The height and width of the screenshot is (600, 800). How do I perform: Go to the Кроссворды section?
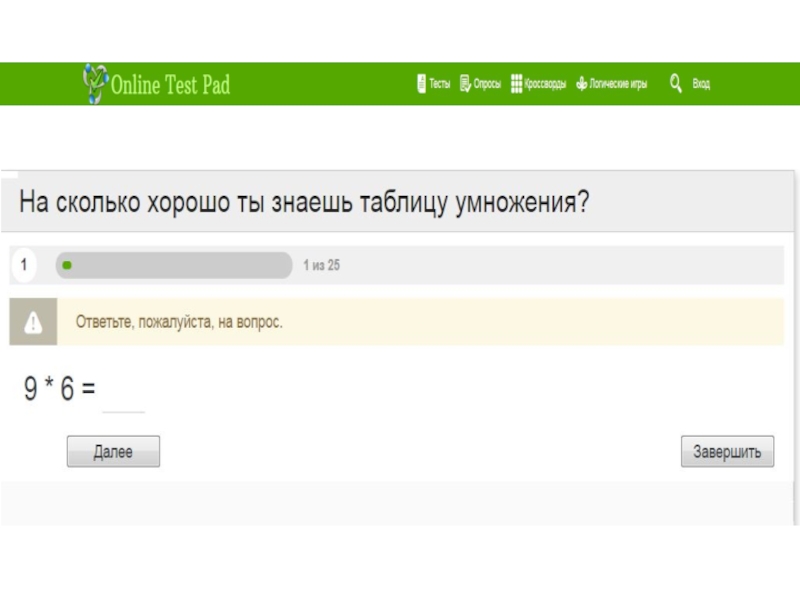point(545,84)
